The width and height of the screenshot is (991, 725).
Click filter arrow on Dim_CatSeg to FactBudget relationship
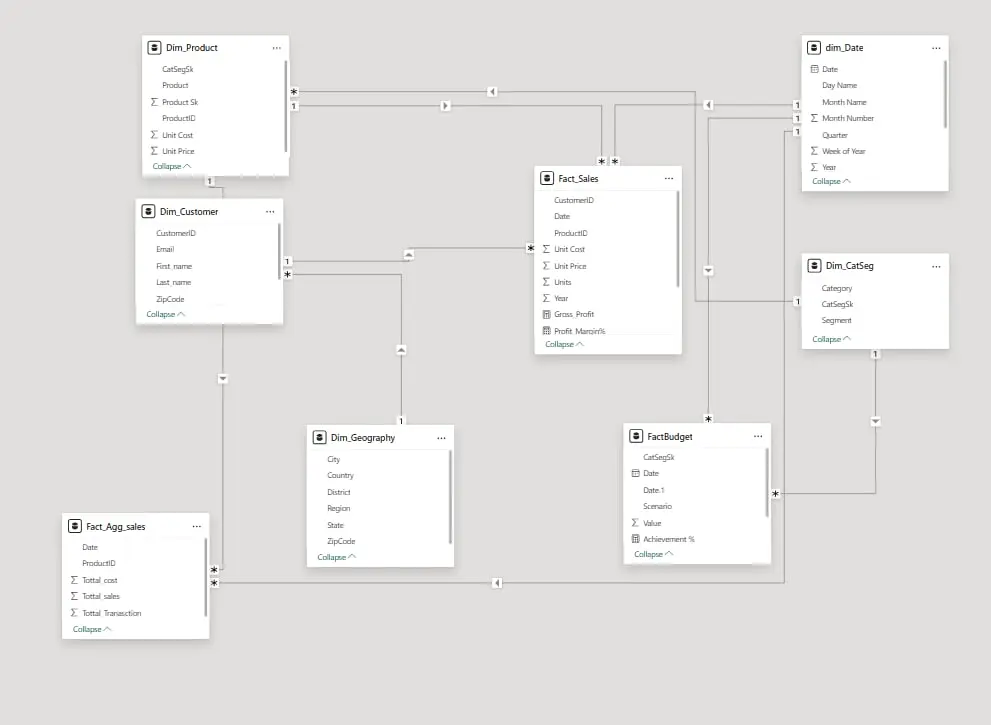[875, 421]
